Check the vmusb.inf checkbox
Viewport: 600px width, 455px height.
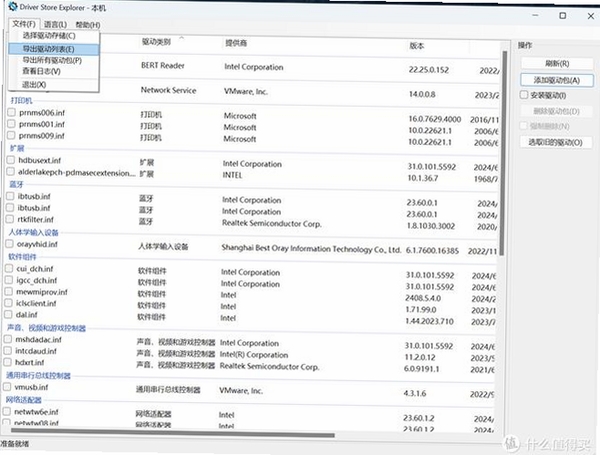click(7, 387)
